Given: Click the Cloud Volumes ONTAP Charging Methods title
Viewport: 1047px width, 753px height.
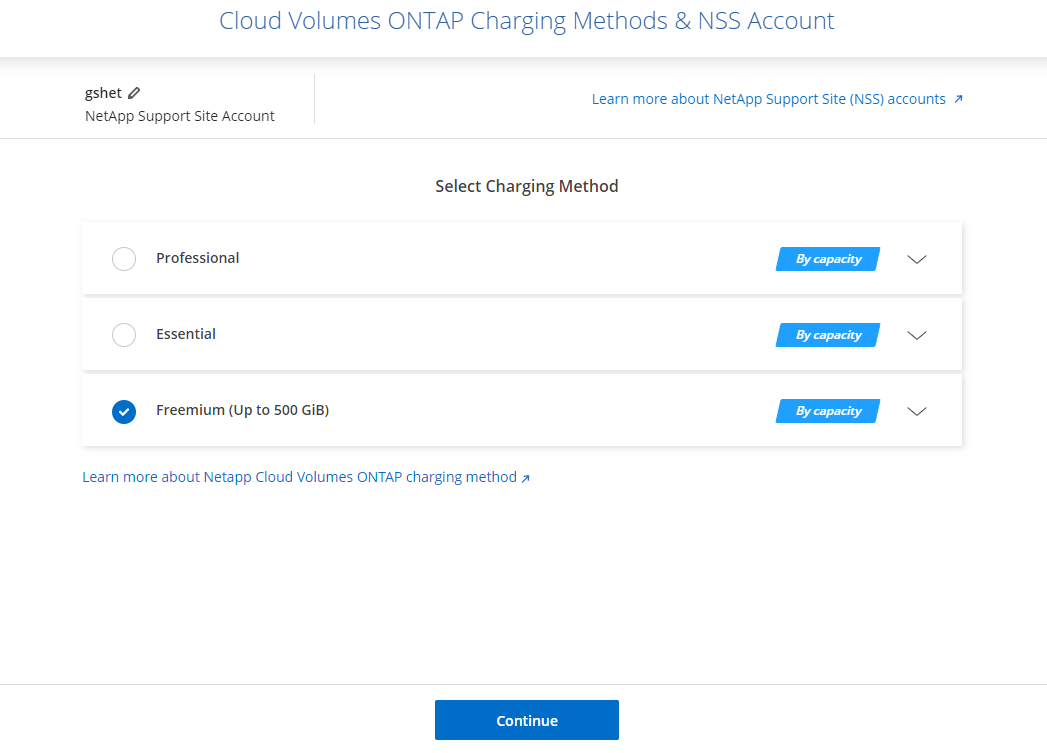Looking at the screenshot, I should click(527, 21).
